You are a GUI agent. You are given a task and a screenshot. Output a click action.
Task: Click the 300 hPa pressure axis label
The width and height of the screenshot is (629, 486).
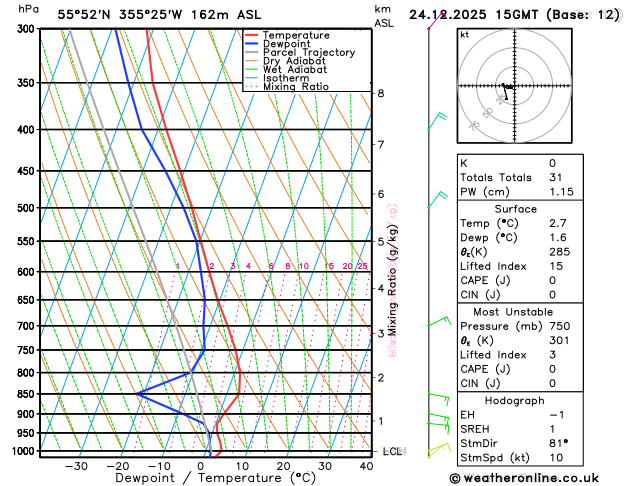point(26,29)
